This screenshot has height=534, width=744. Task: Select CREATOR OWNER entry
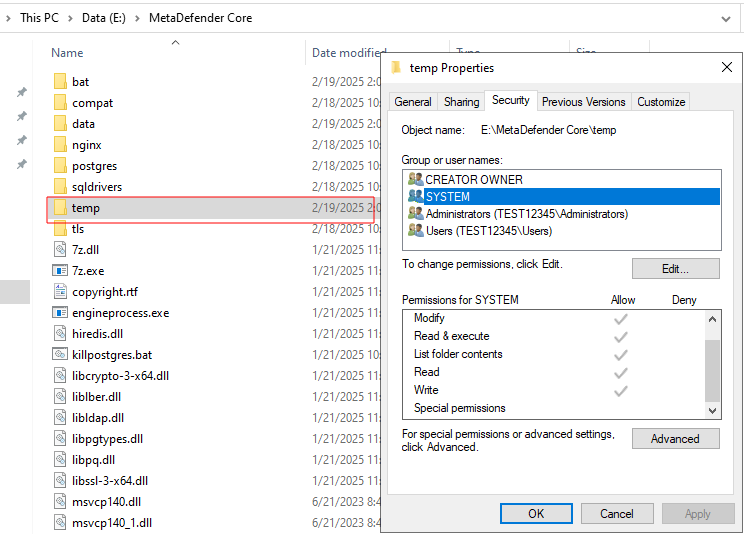562,179
